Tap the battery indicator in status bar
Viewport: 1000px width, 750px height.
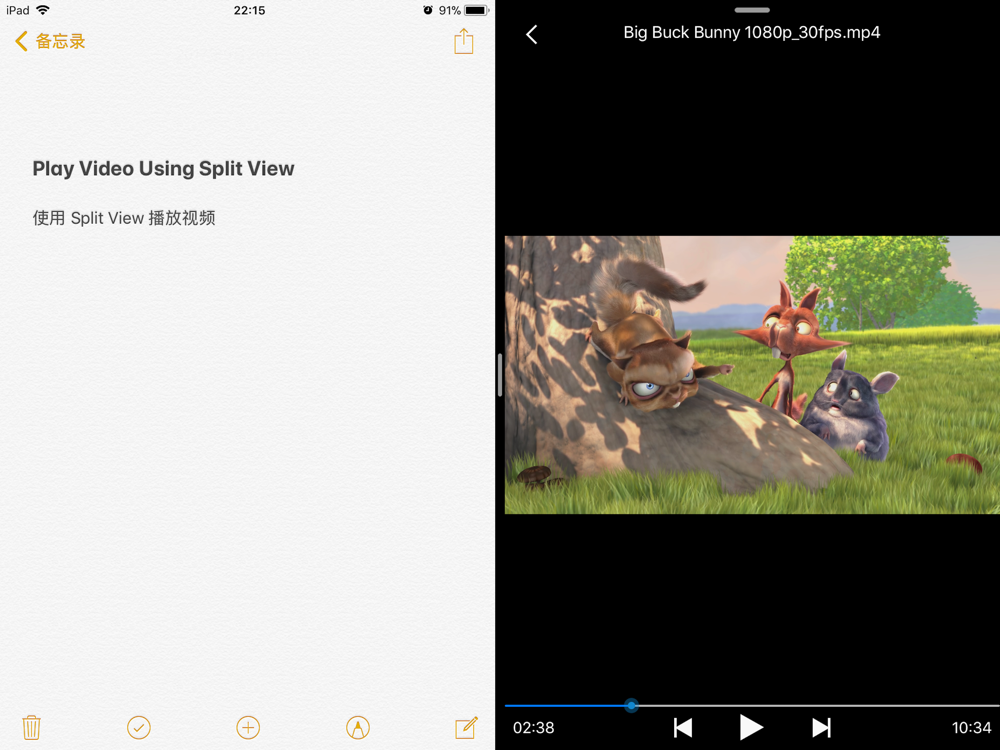(476, 10)
